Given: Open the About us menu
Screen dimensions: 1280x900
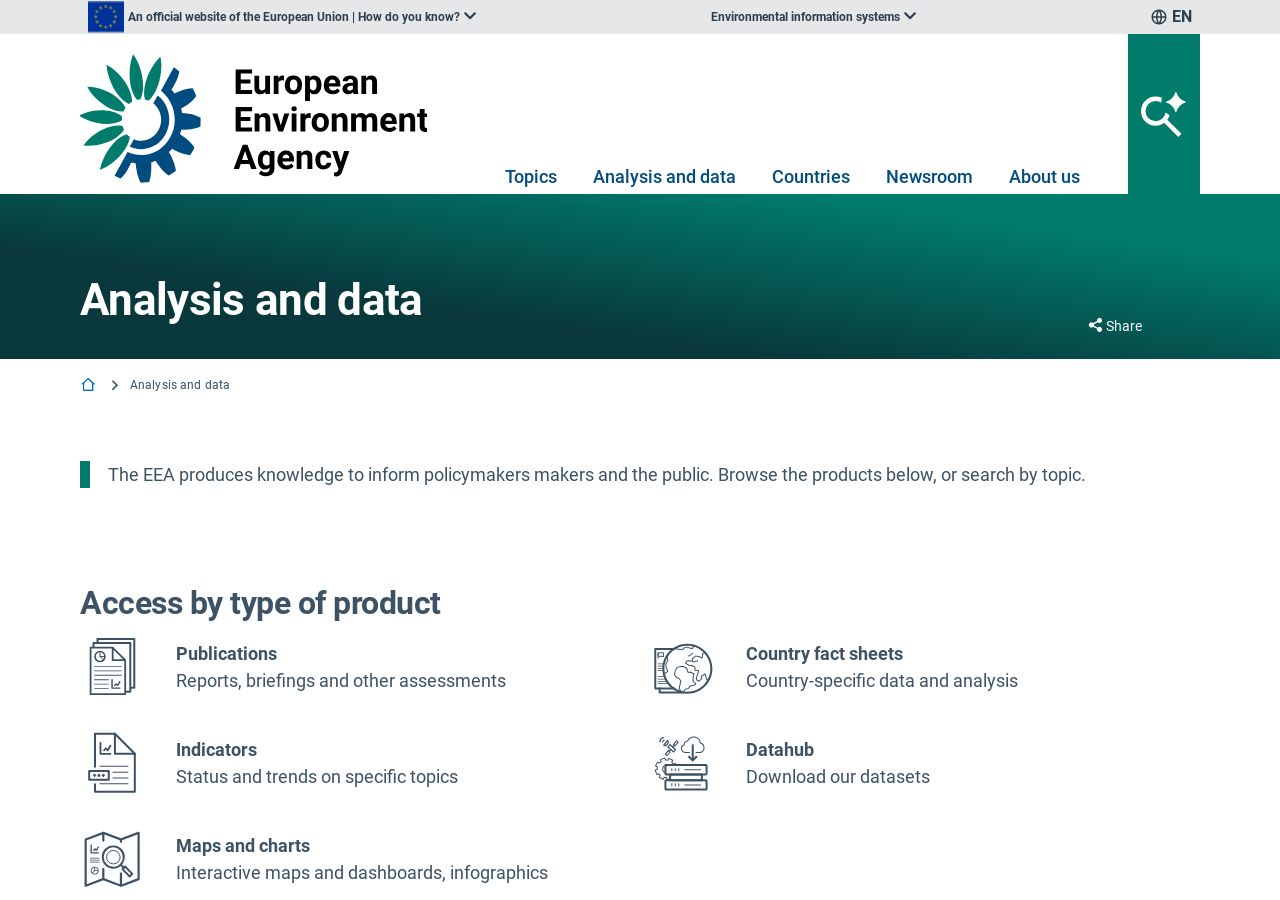Looking at the screenshot, I should click(x=1044, y=177).
